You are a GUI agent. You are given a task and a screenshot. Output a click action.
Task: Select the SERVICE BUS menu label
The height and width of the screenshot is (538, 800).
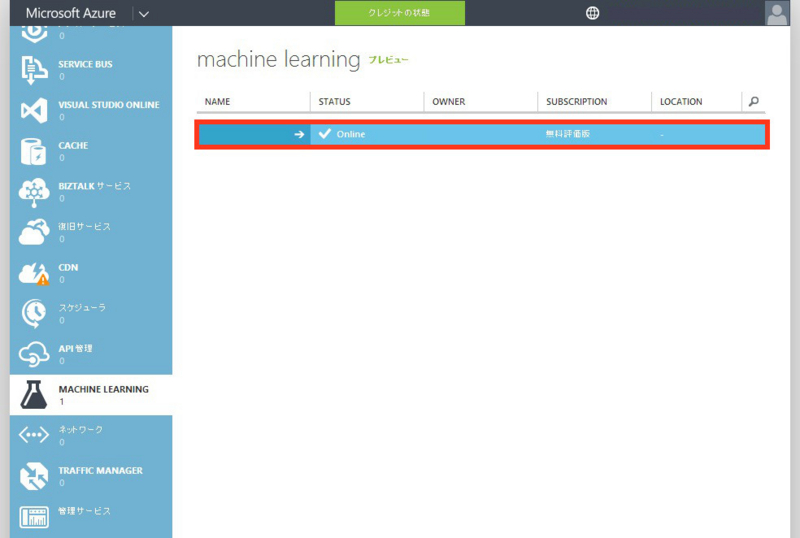85,64
